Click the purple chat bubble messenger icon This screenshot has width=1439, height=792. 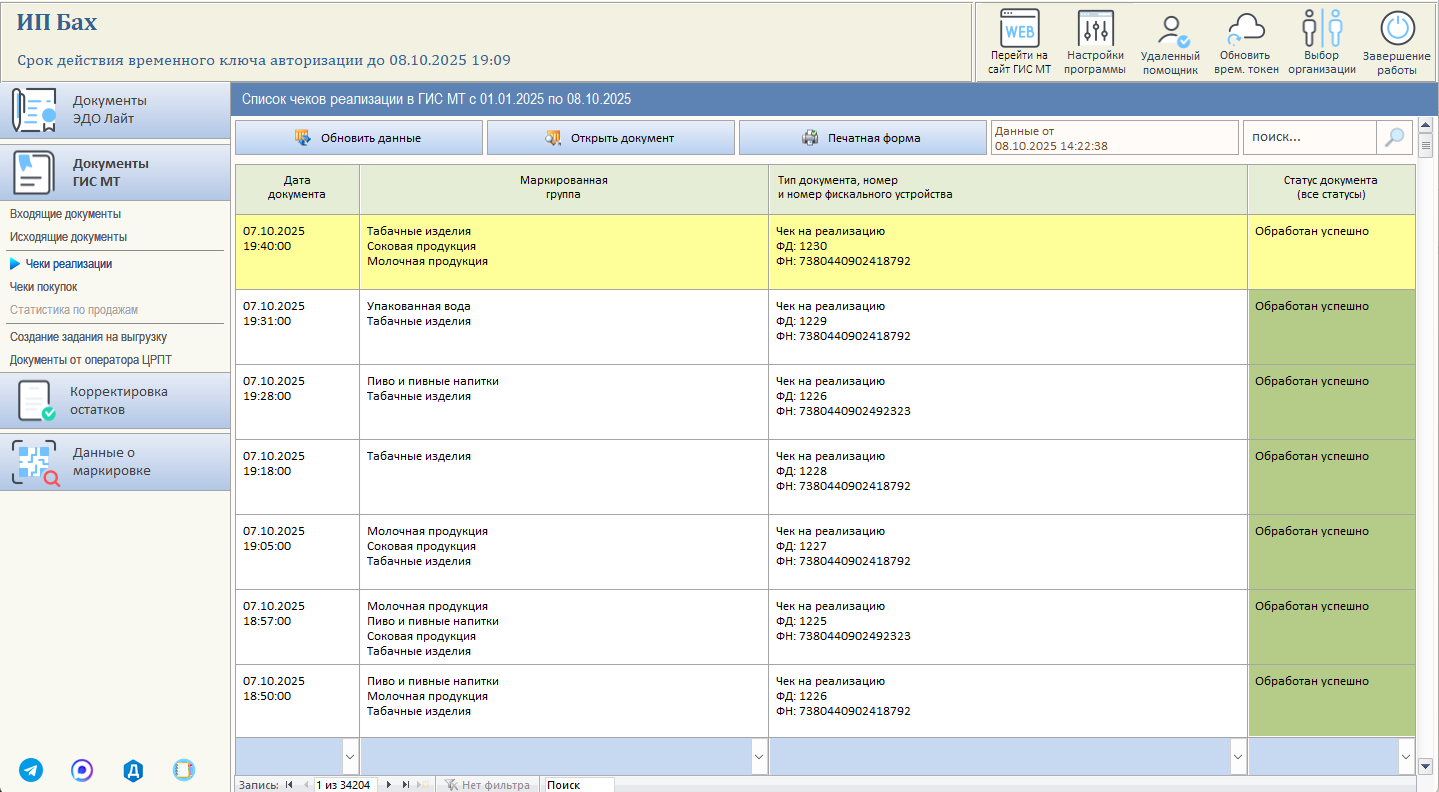(82, 770)
